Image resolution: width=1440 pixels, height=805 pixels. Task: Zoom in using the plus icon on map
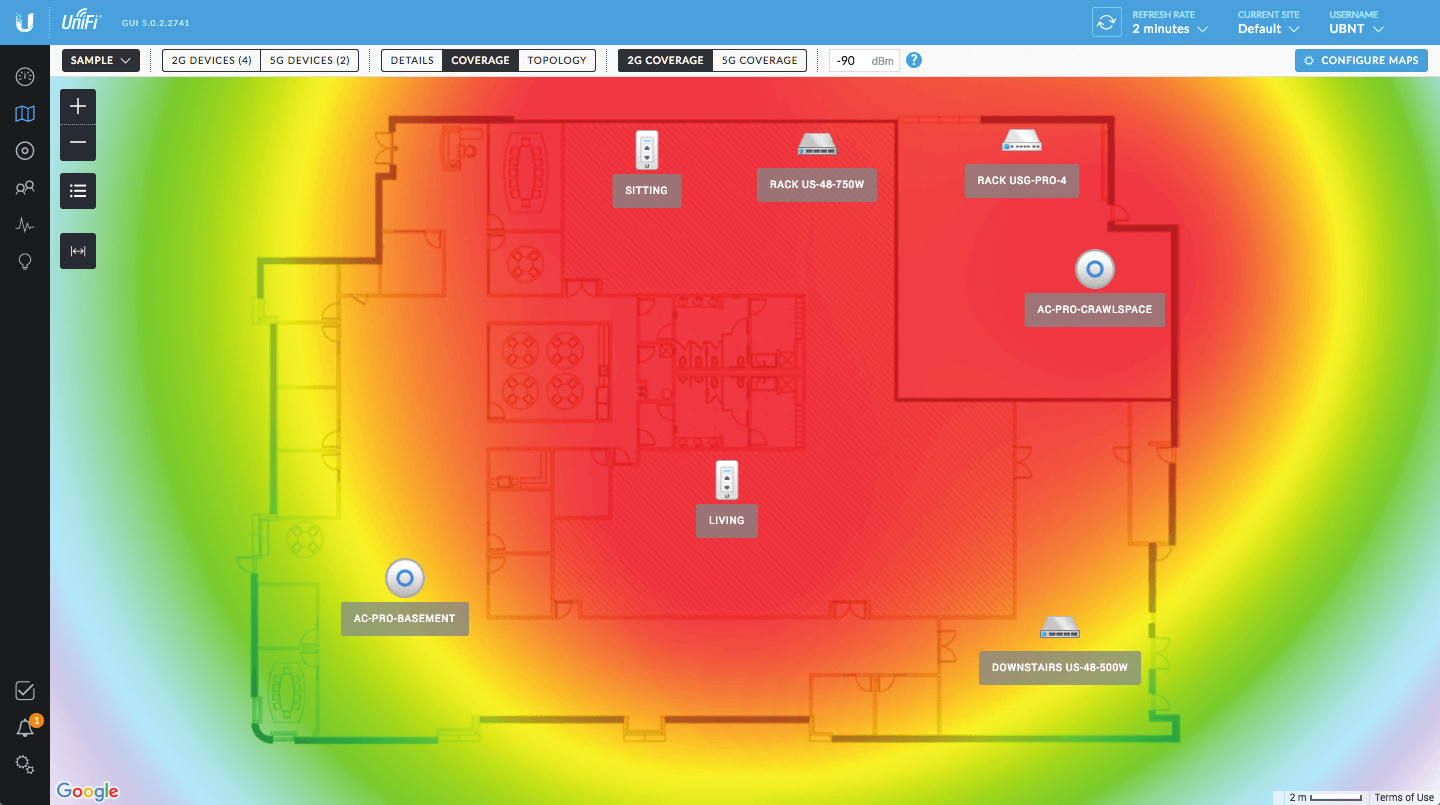click(x=77, y=105)
